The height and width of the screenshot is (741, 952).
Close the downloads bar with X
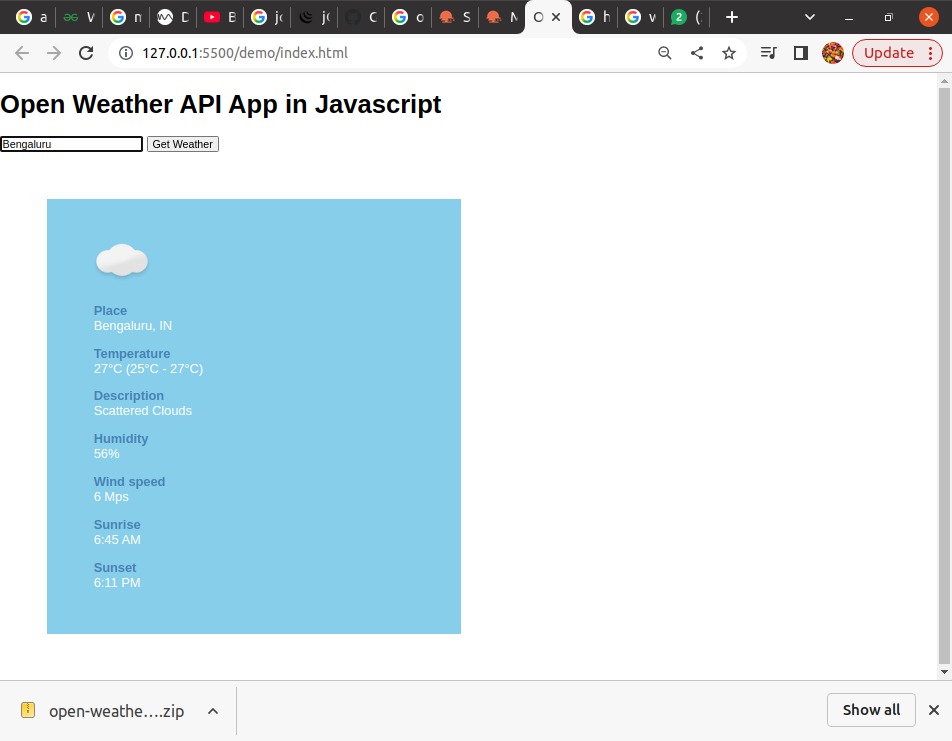(934, 710)
